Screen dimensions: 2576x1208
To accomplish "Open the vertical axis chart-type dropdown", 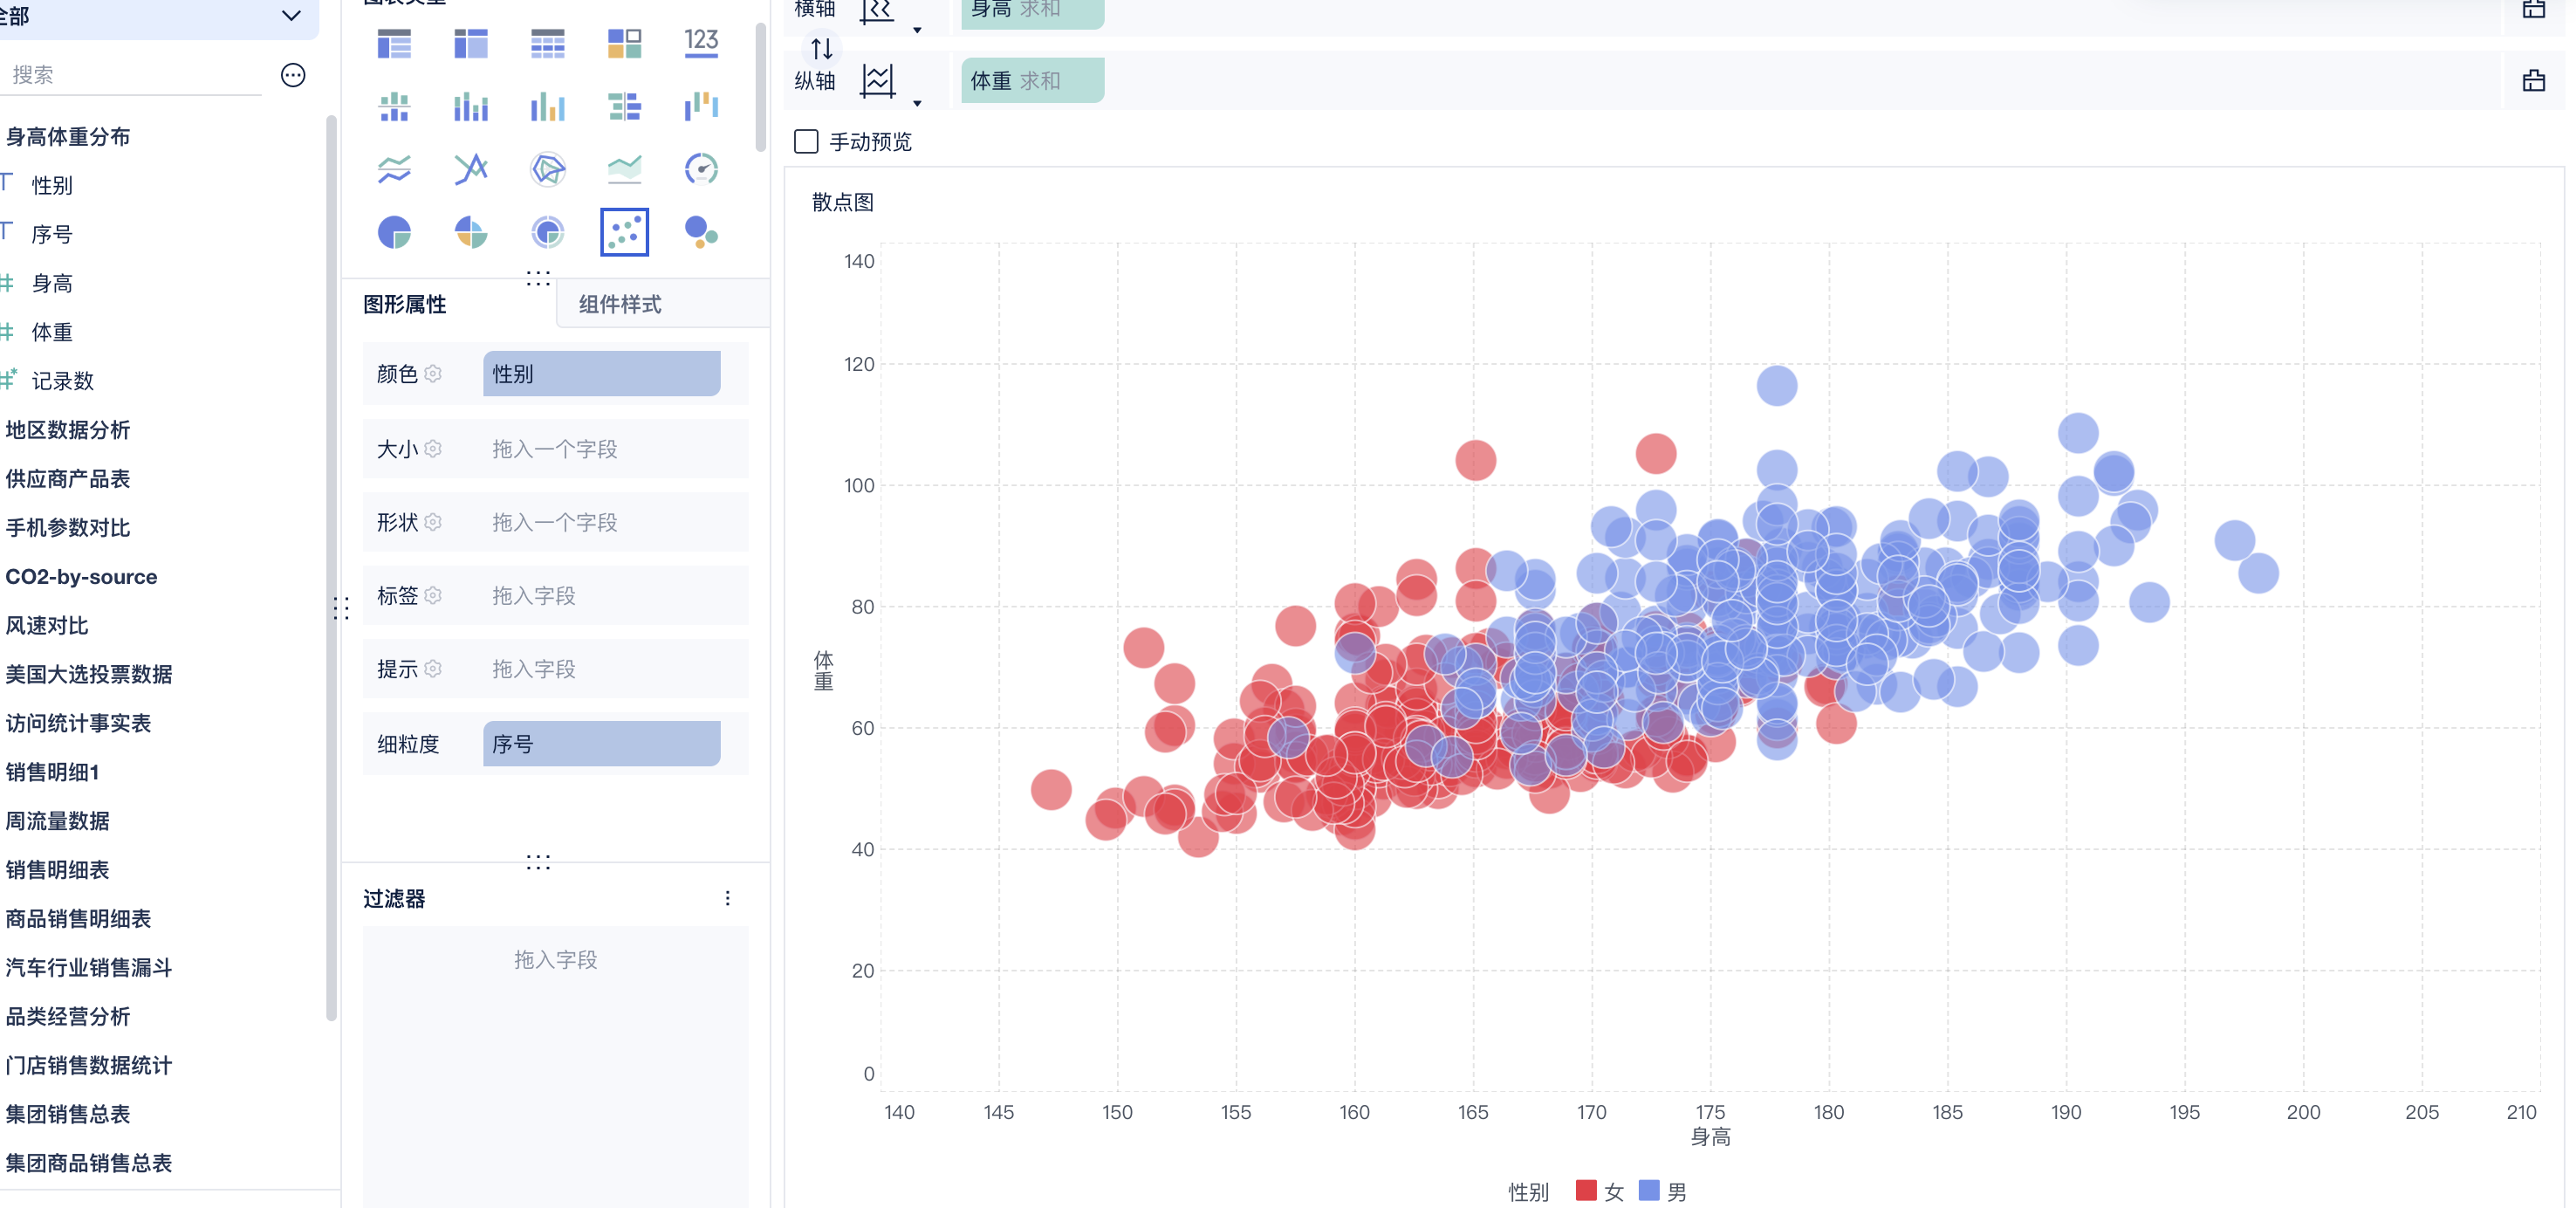I will (x=917, y=103).
